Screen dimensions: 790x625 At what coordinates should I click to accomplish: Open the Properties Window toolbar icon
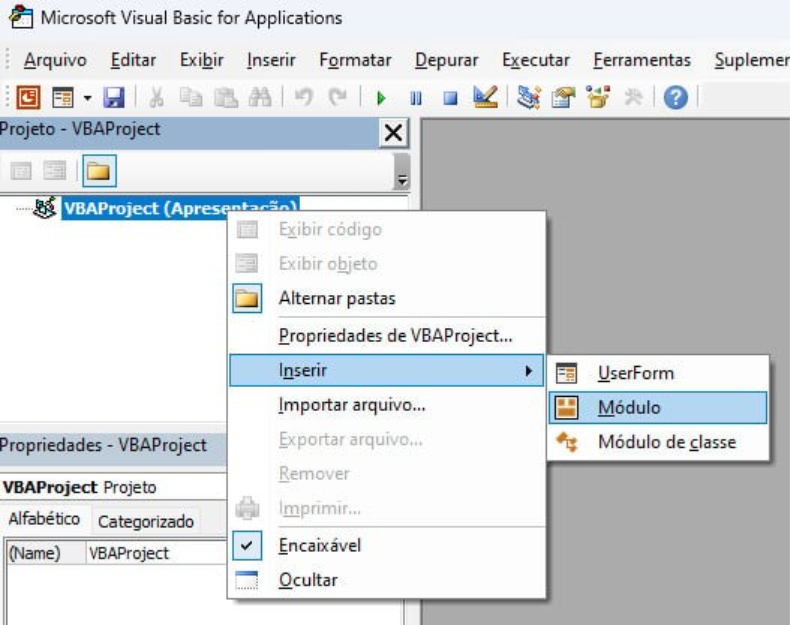tap(563, 97)
